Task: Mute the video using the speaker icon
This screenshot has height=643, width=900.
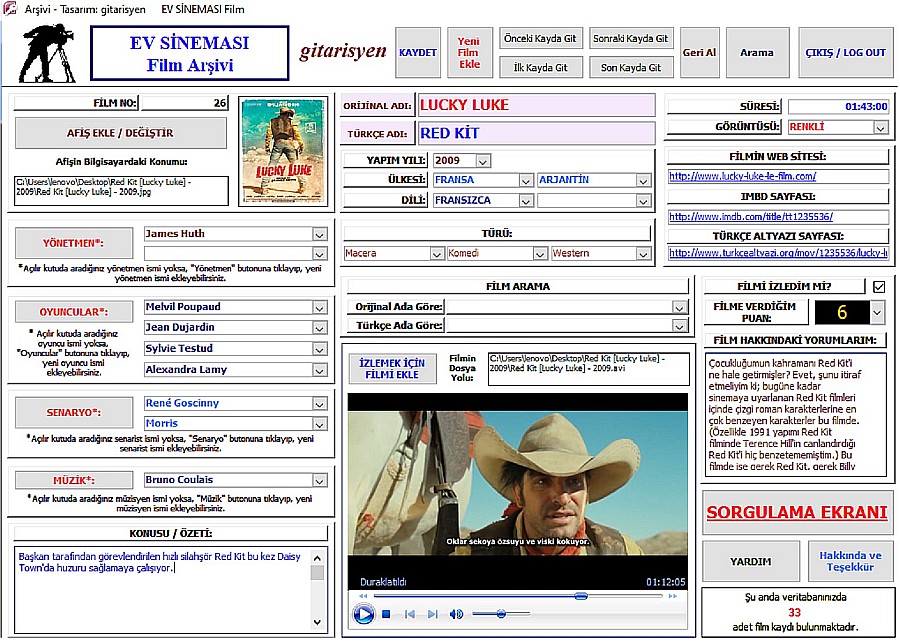Action: [457, 613]
